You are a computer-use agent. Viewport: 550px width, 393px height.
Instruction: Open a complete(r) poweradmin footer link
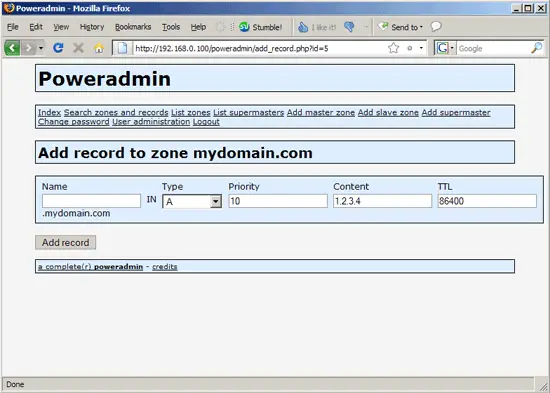coord(90,267)
